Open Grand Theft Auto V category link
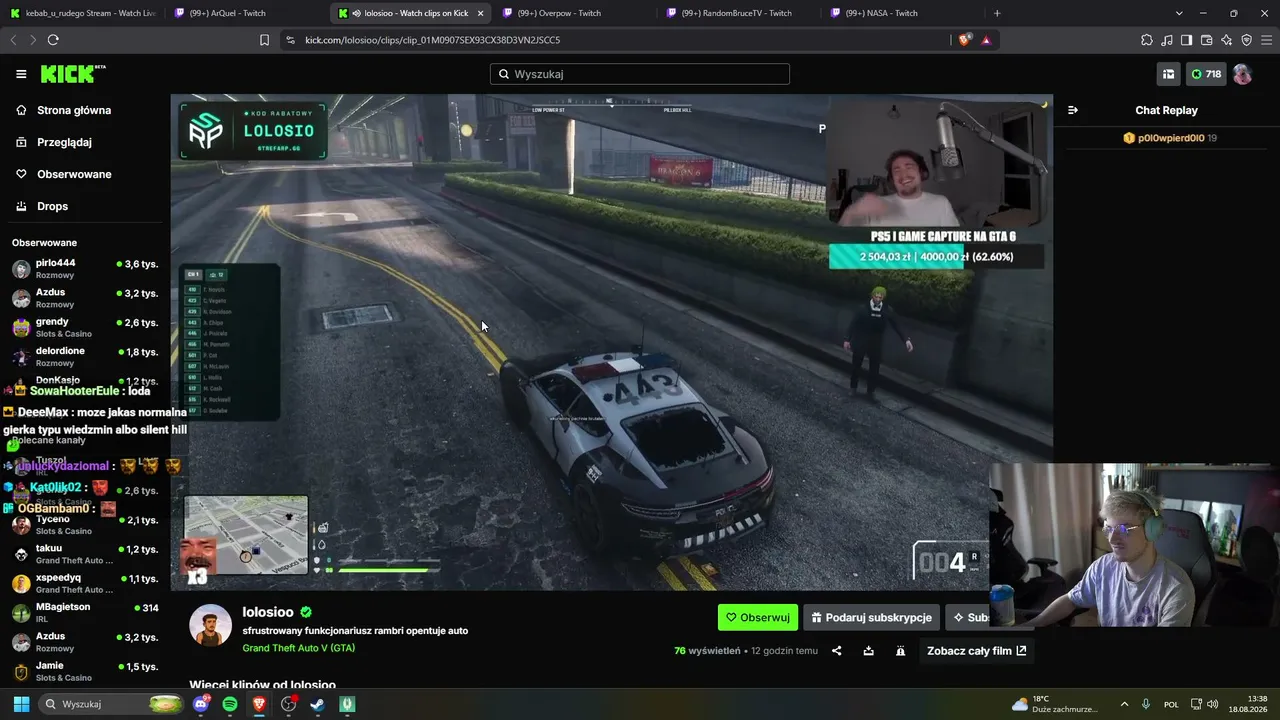The image size is (1280, 720). coord(299,648)
